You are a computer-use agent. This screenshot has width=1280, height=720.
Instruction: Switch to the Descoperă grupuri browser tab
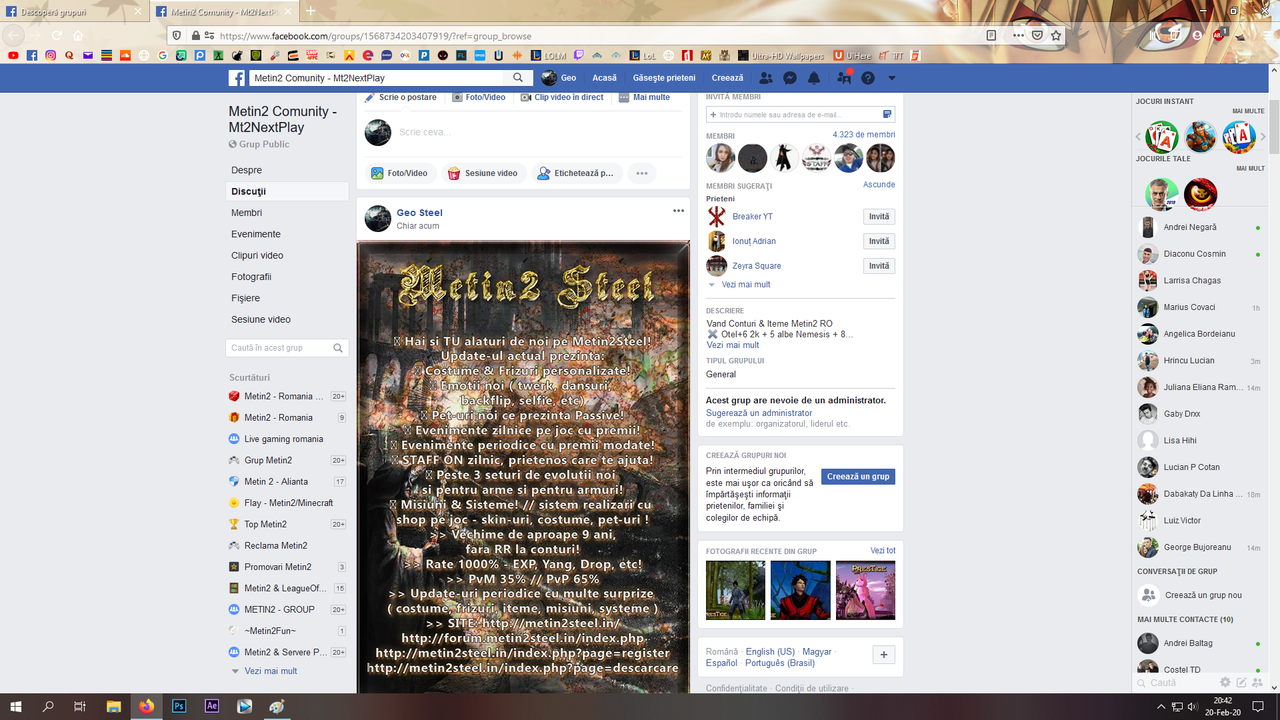(75, 11)
